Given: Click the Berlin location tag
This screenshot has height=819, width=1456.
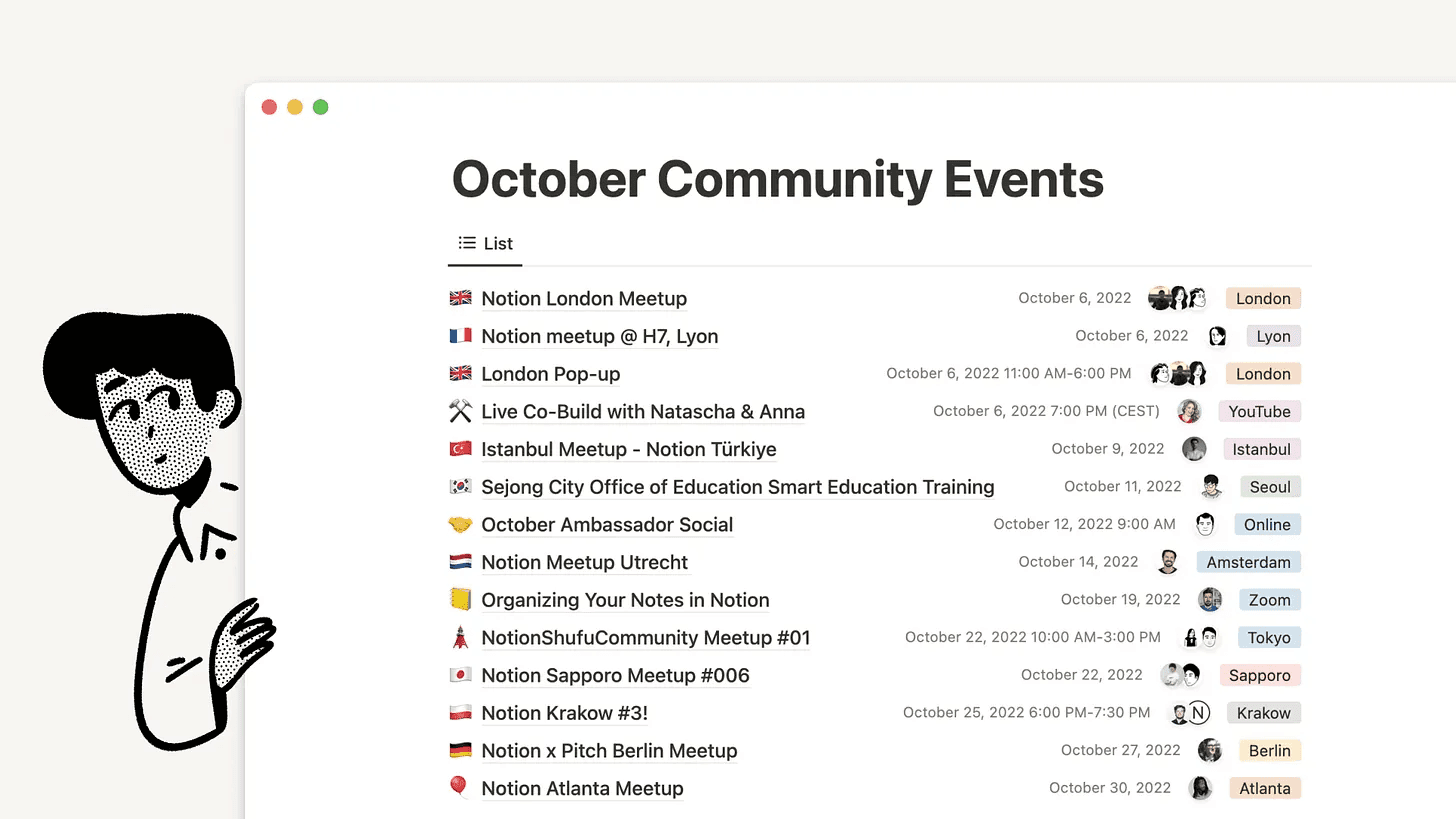Looking at the screenshot, I should (1270, 750).
